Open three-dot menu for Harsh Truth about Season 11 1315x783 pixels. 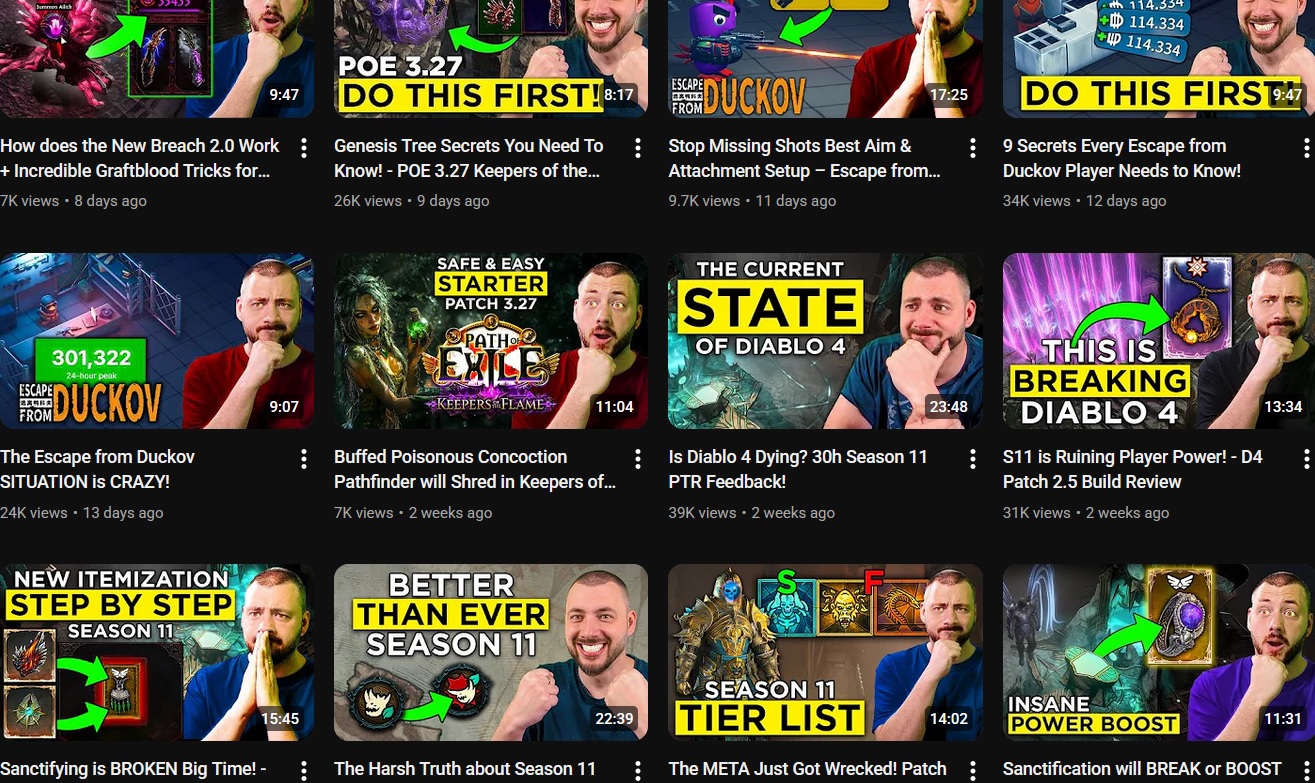pos(638,771)
